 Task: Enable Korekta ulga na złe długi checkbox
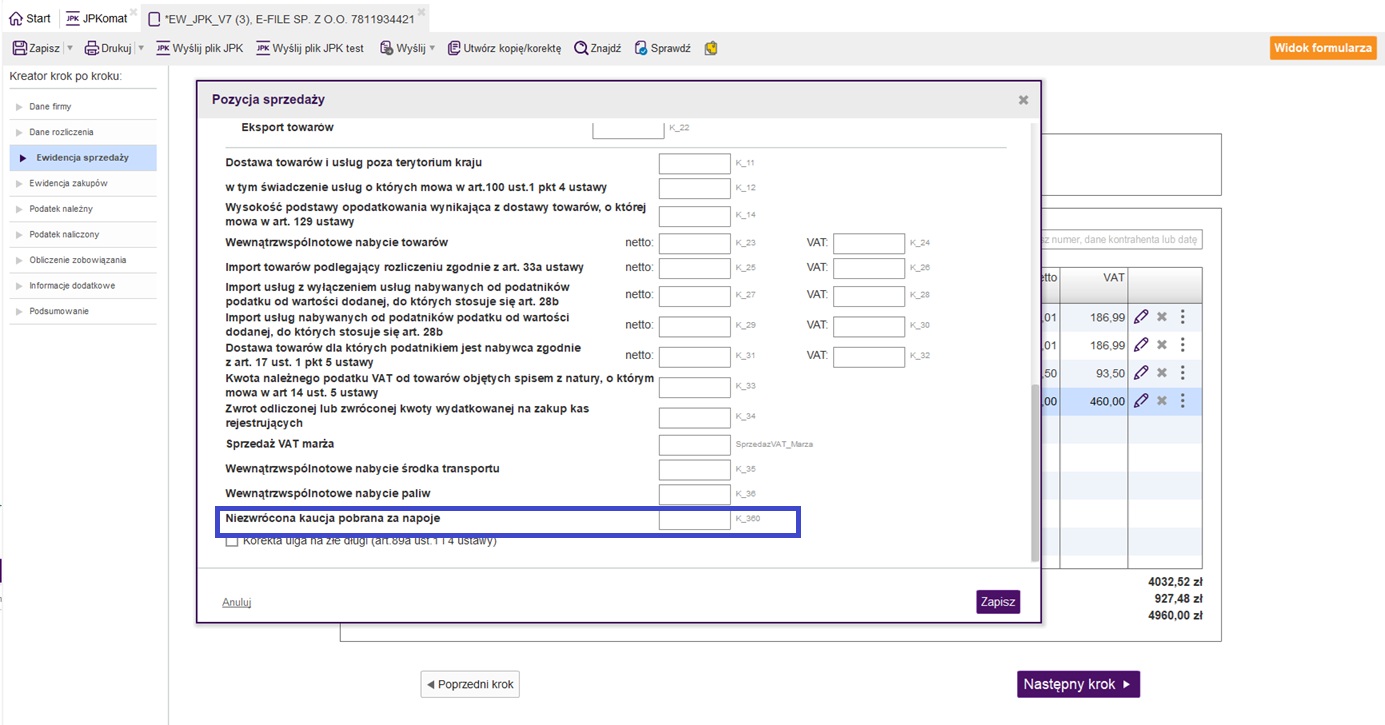click(x=232, y=541)
